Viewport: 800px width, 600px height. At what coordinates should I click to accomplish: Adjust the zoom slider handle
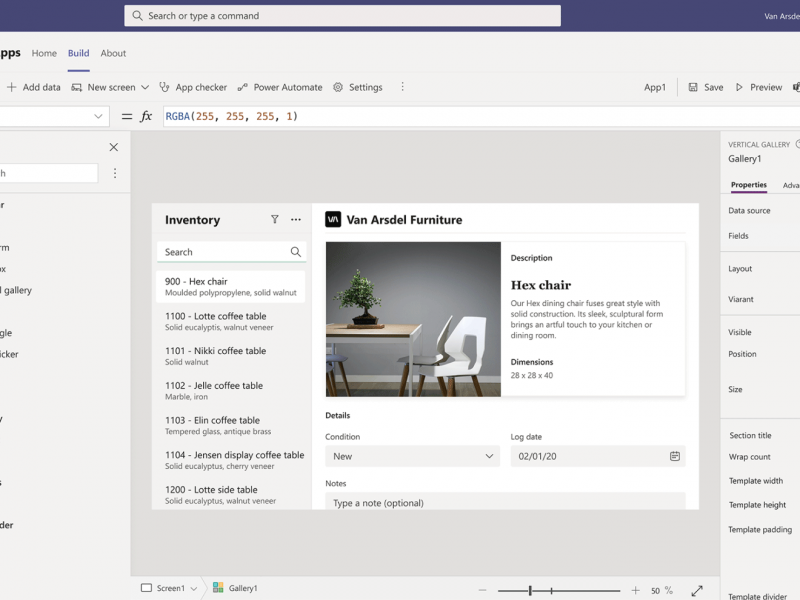[x=530, y=590]
